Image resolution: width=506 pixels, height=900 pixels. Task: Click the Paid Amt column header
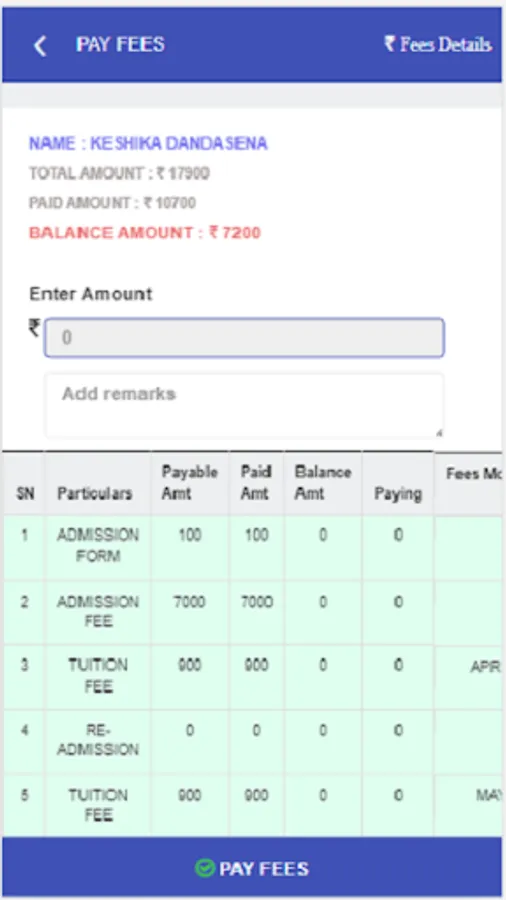pos(256,483)
